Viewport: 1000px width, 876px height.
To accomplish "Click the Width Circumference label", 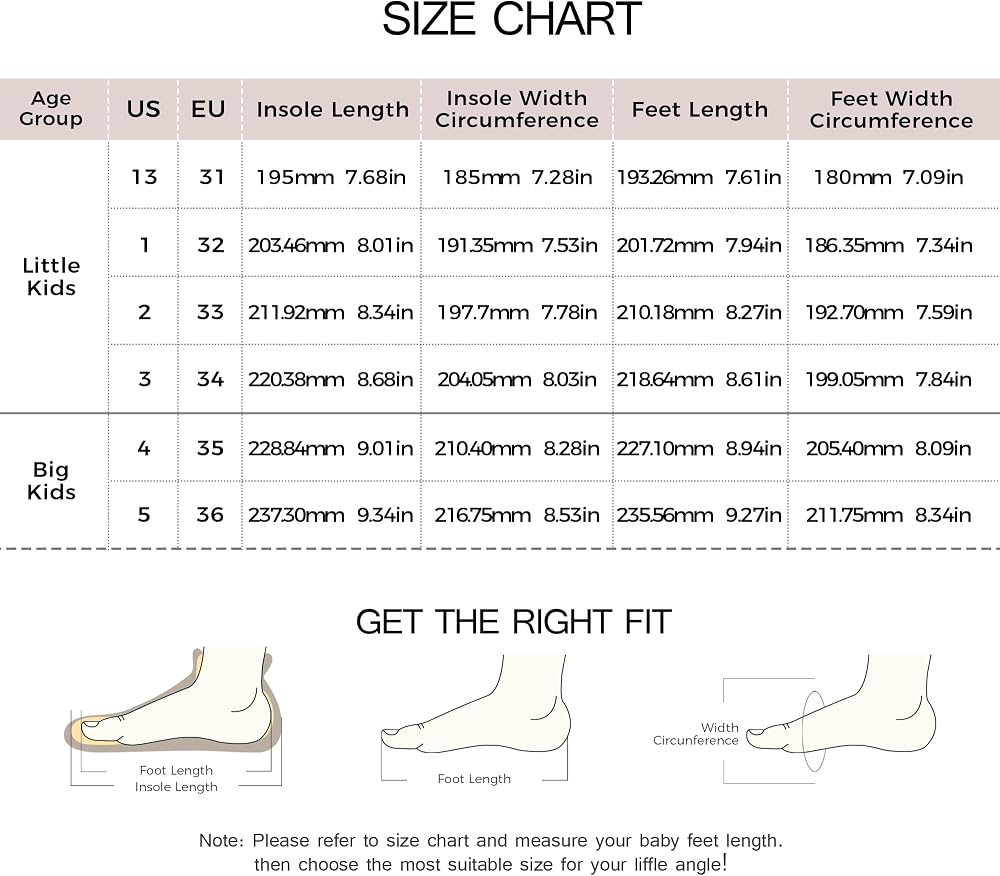I will point(696,734).
